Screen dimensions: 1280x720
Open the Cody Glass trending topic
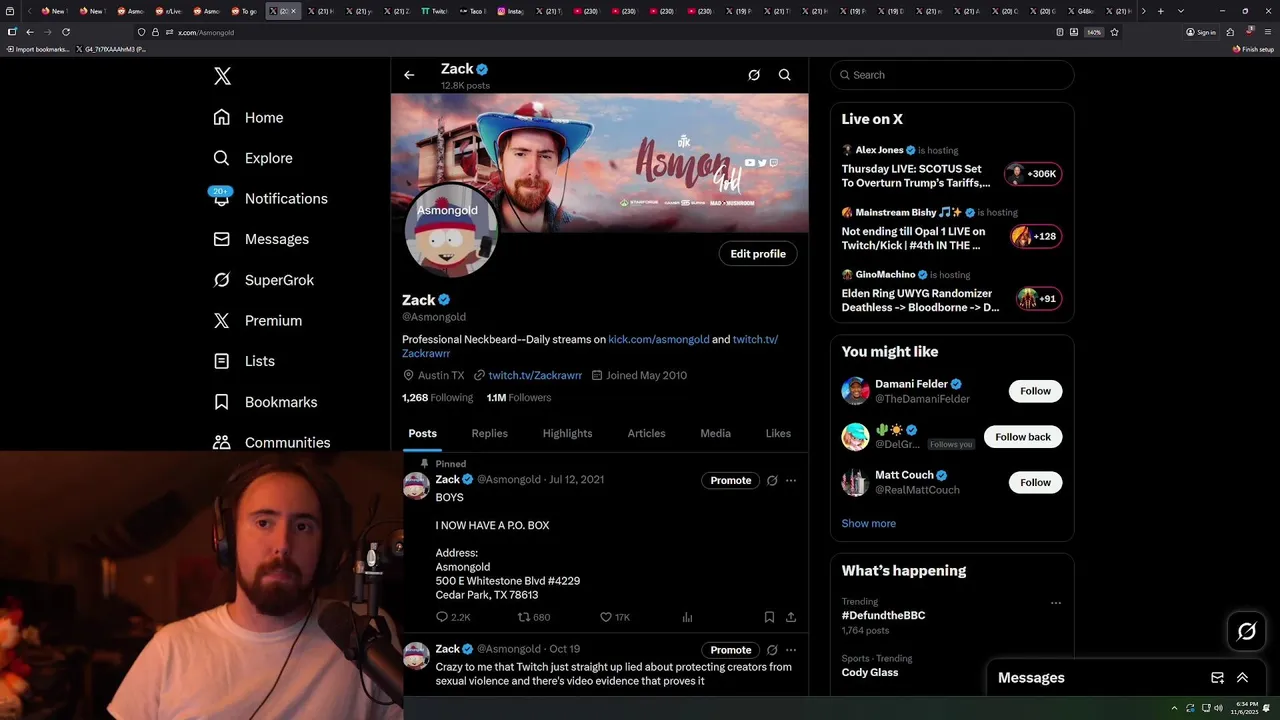(869, 673)
